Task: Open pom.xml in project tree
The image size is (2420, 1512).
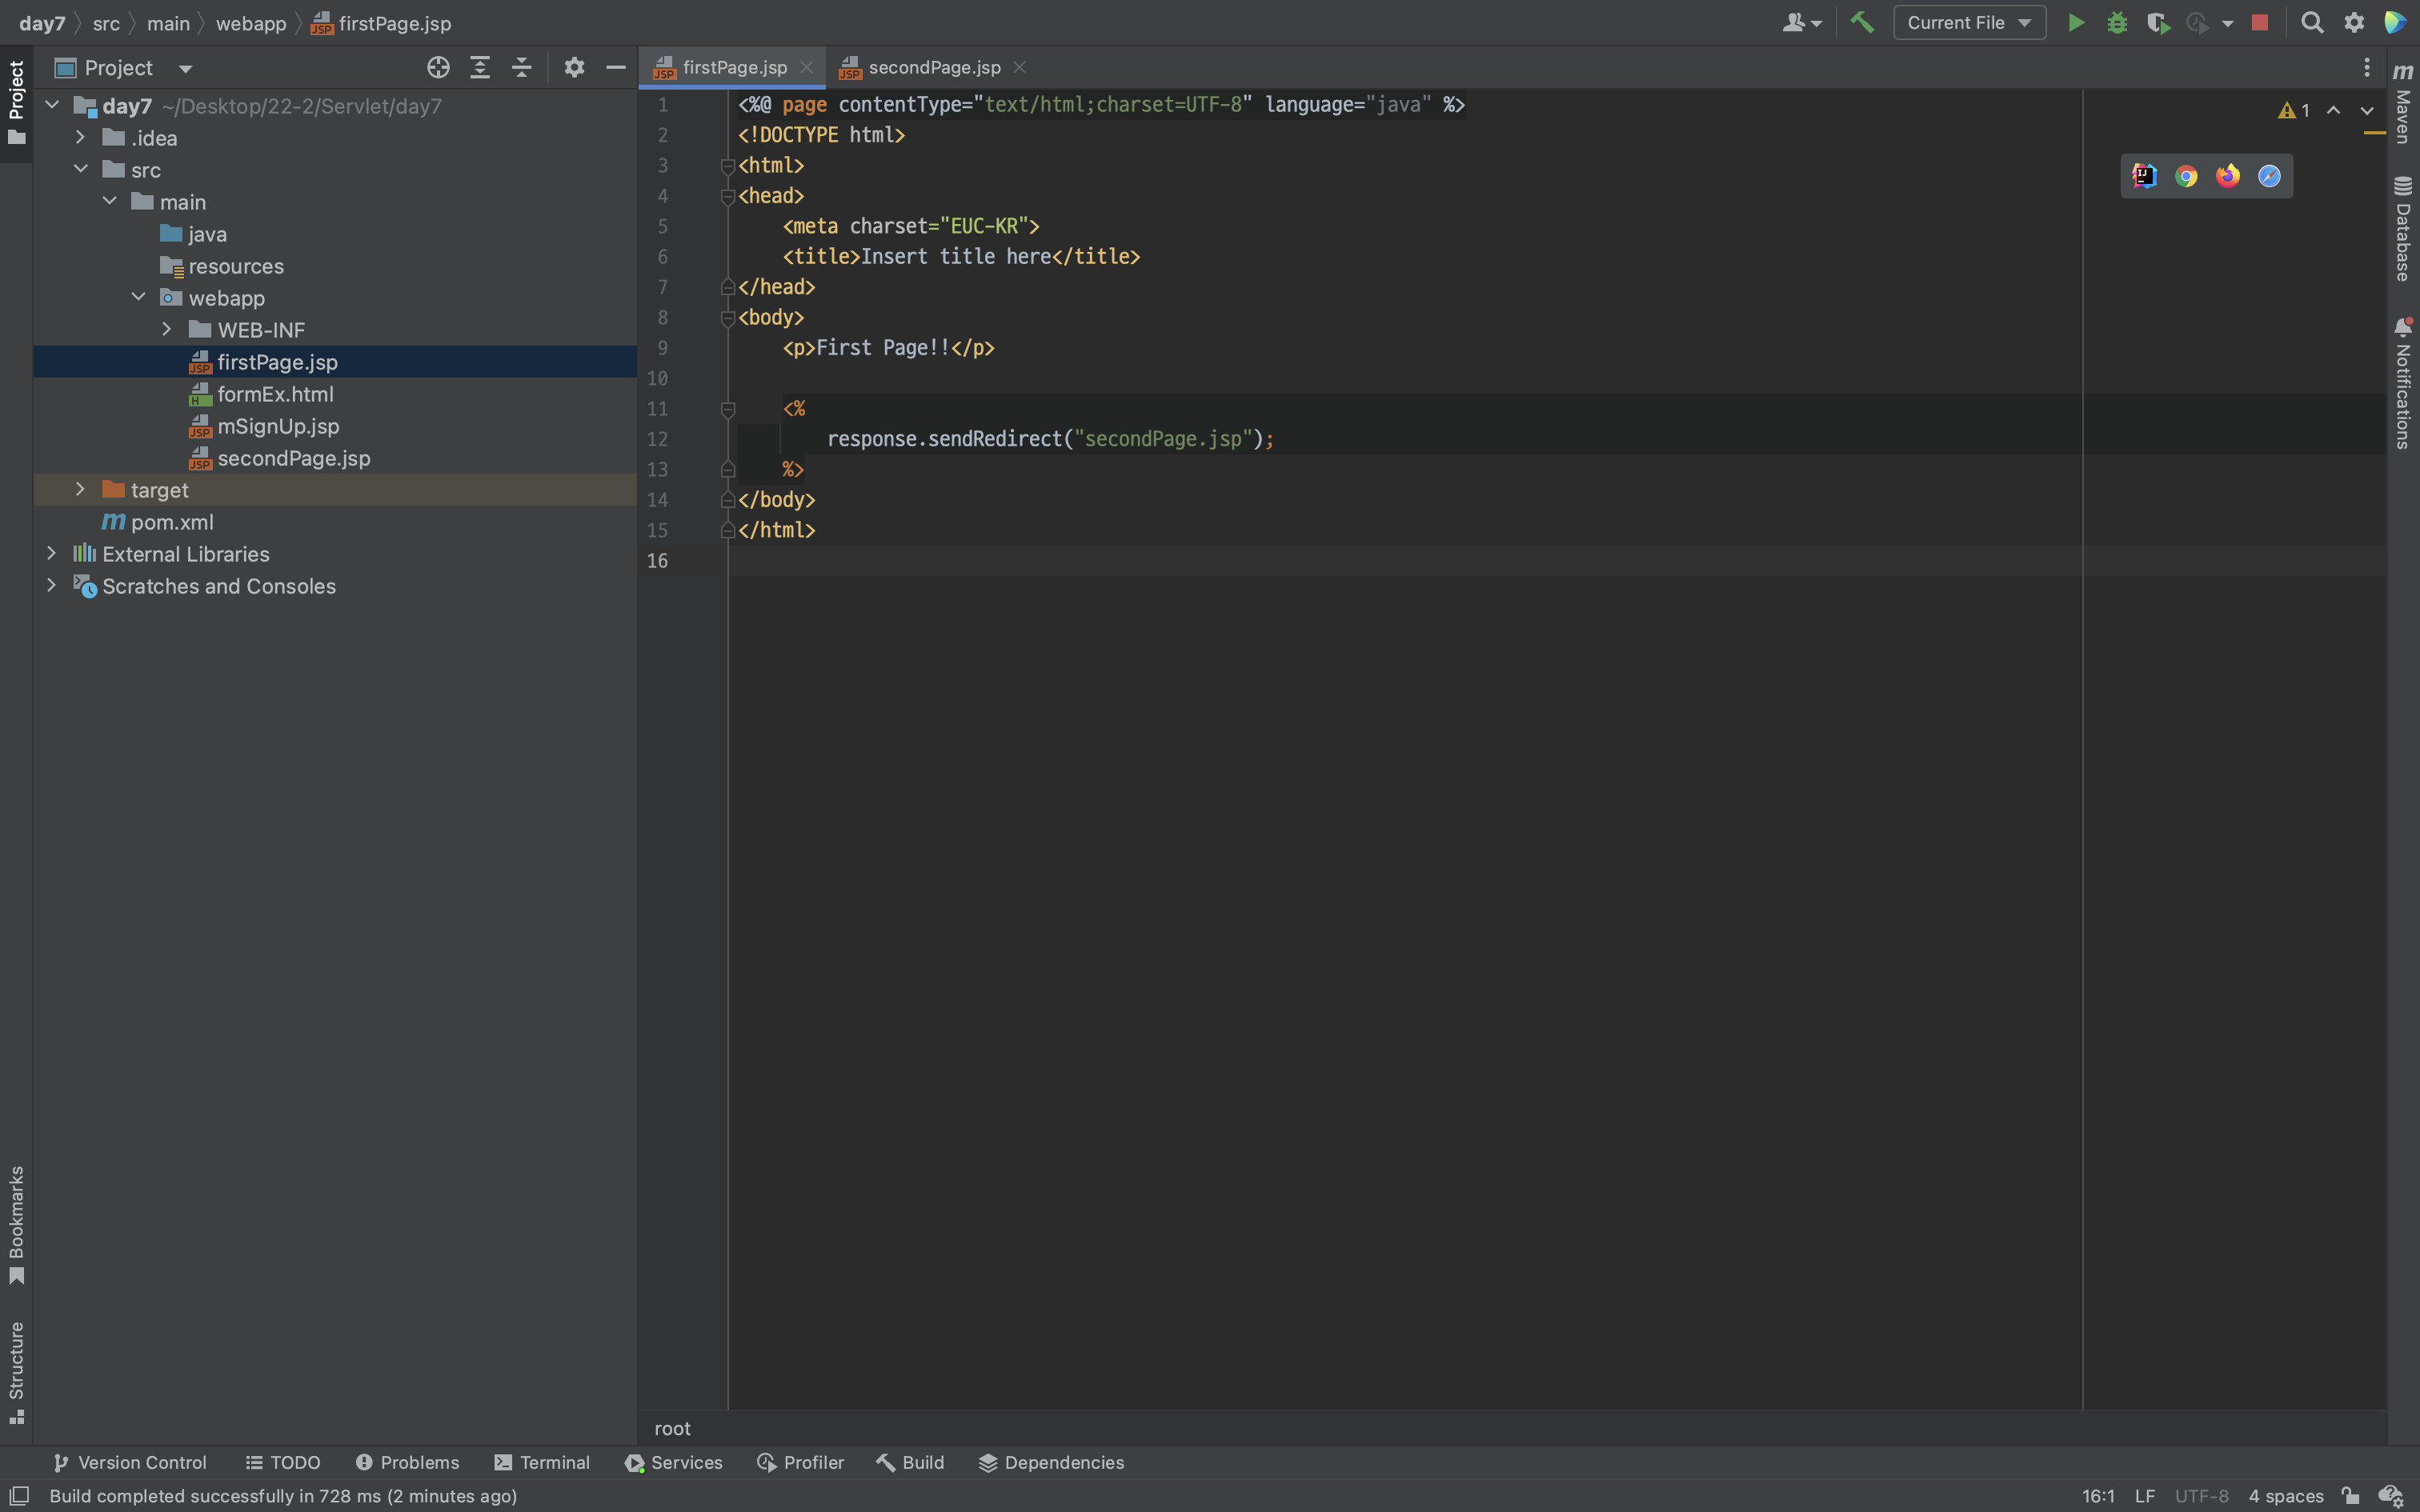Action: pos(172,522)
